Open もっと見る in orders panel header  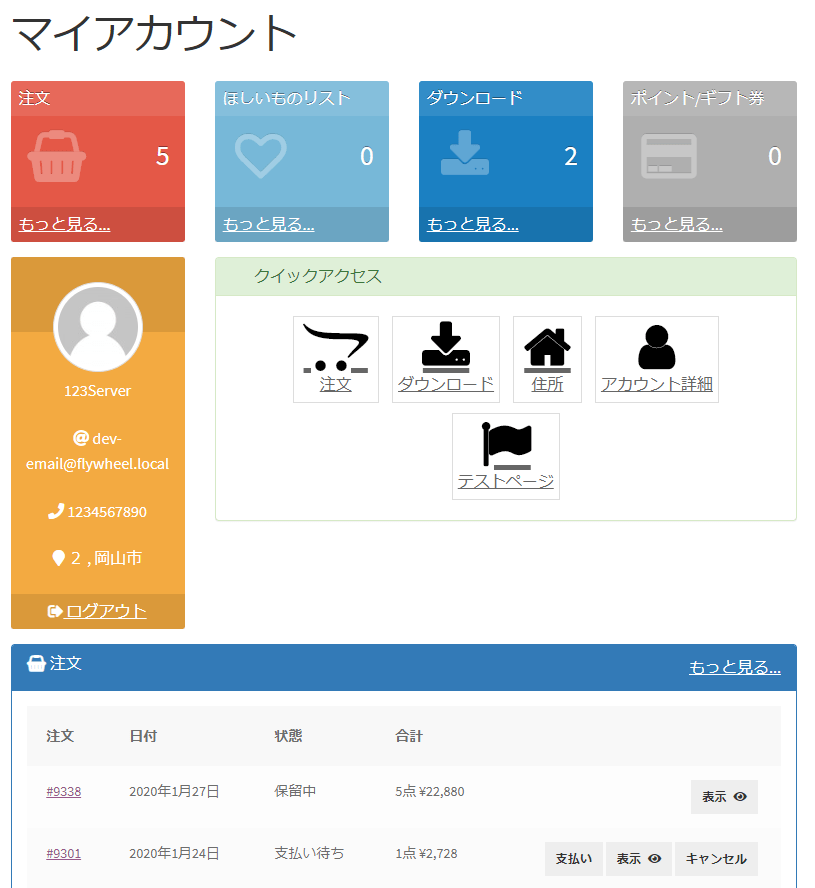(735, 667)
